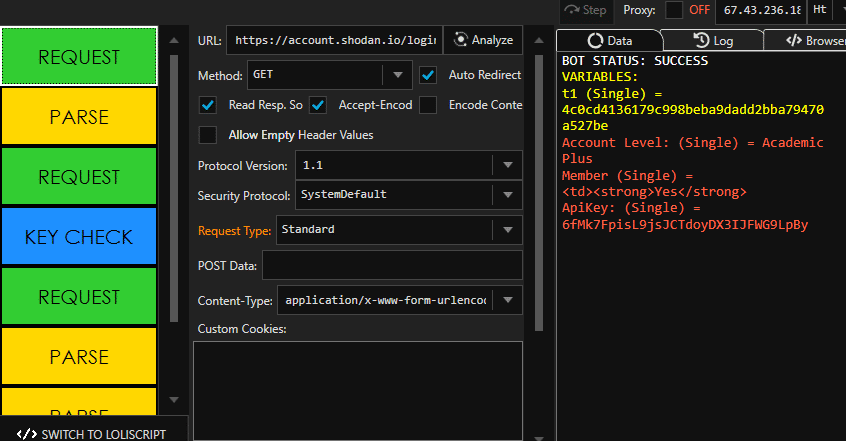Select the blue KEY CHECK block
The image size is (846, 441).
tap(78, 237)
